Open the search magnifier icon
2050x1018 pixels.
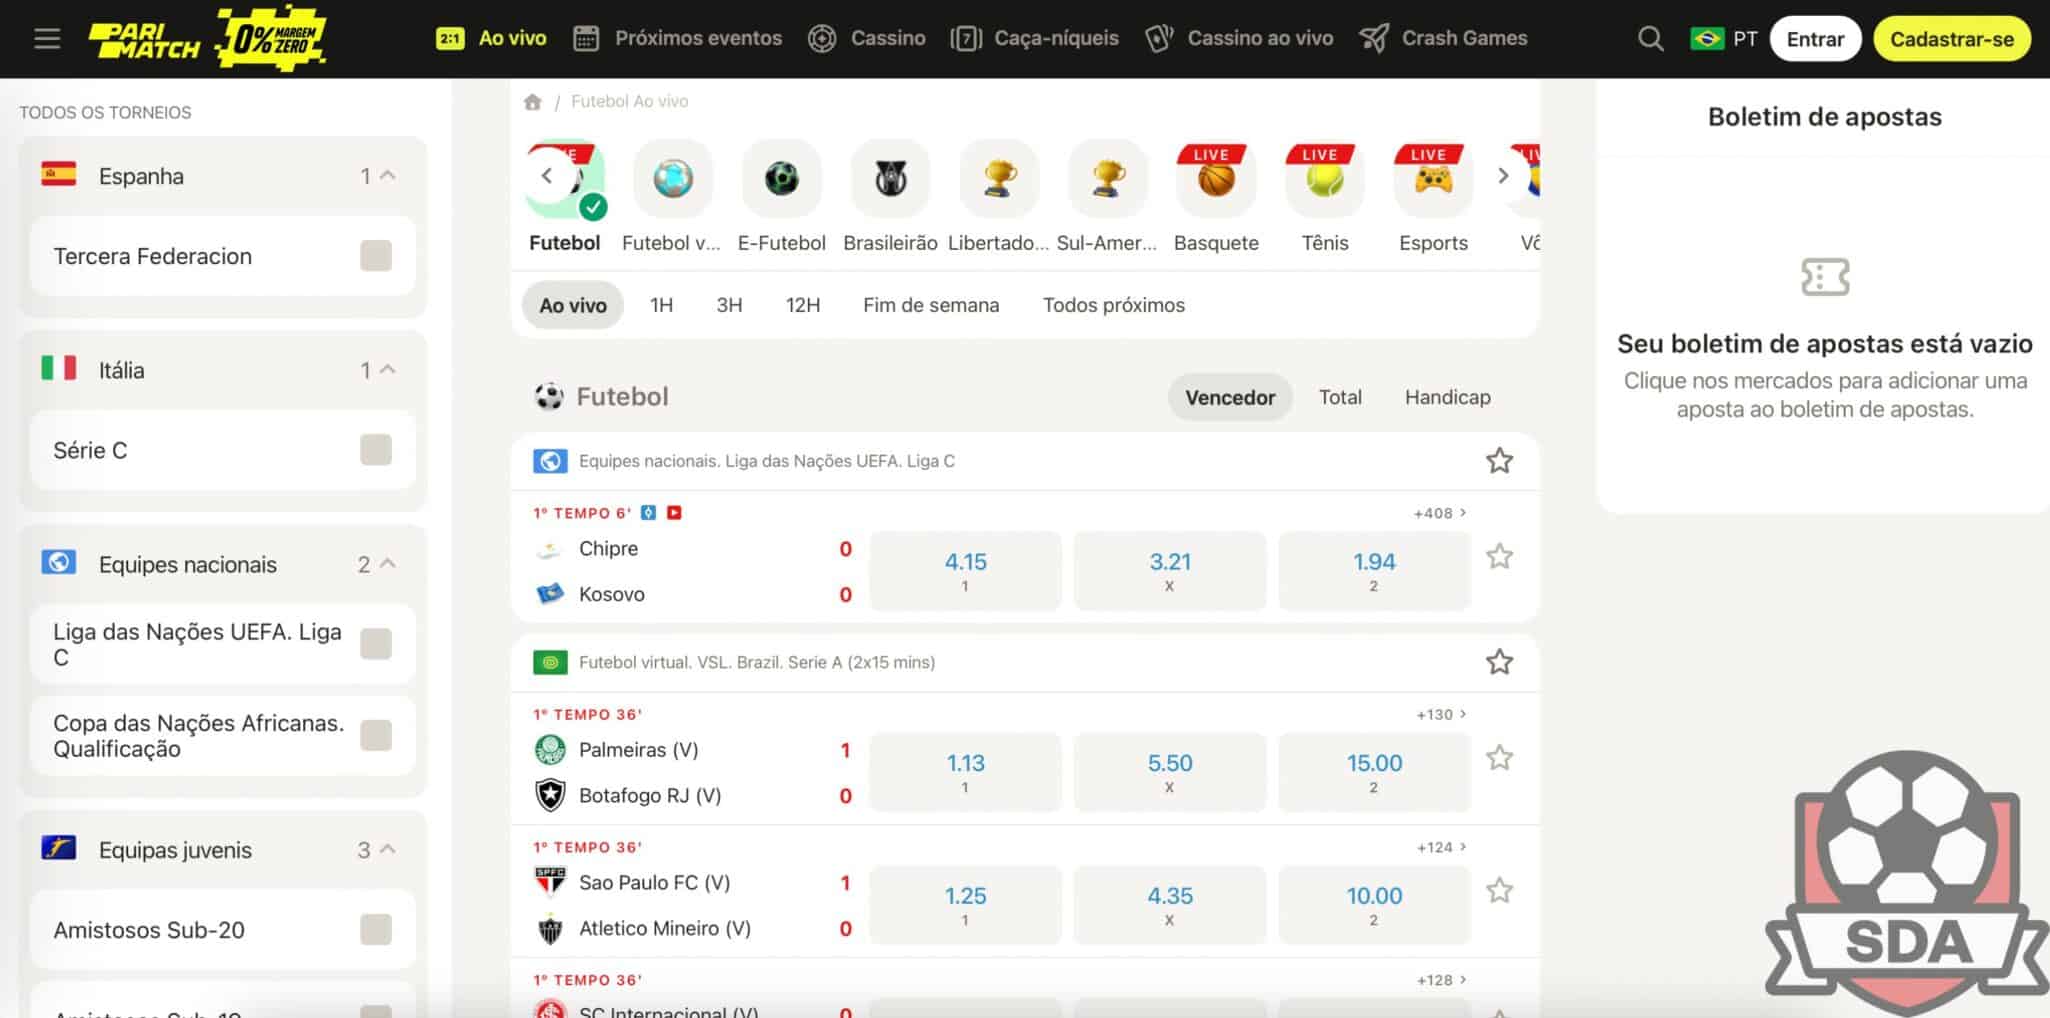[1651, 39]
